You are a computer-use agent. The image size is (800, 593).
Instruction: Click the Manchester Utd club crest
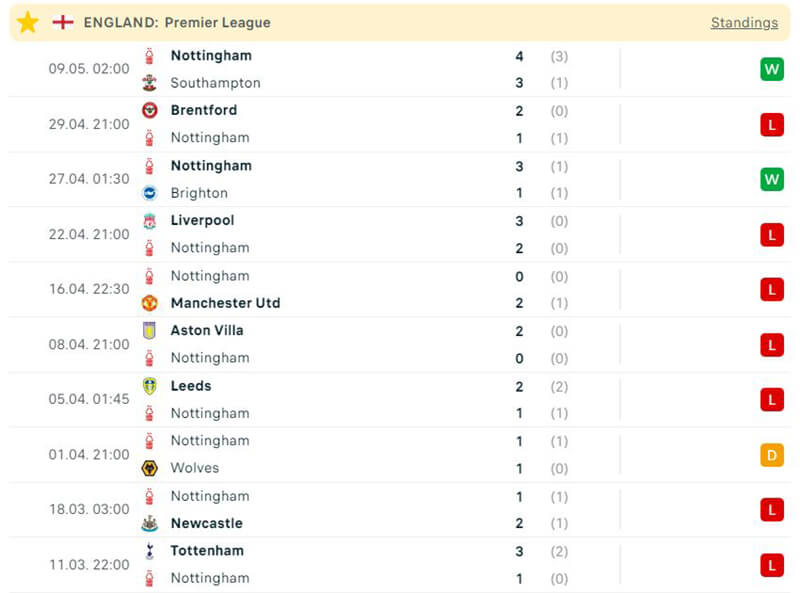150,303
